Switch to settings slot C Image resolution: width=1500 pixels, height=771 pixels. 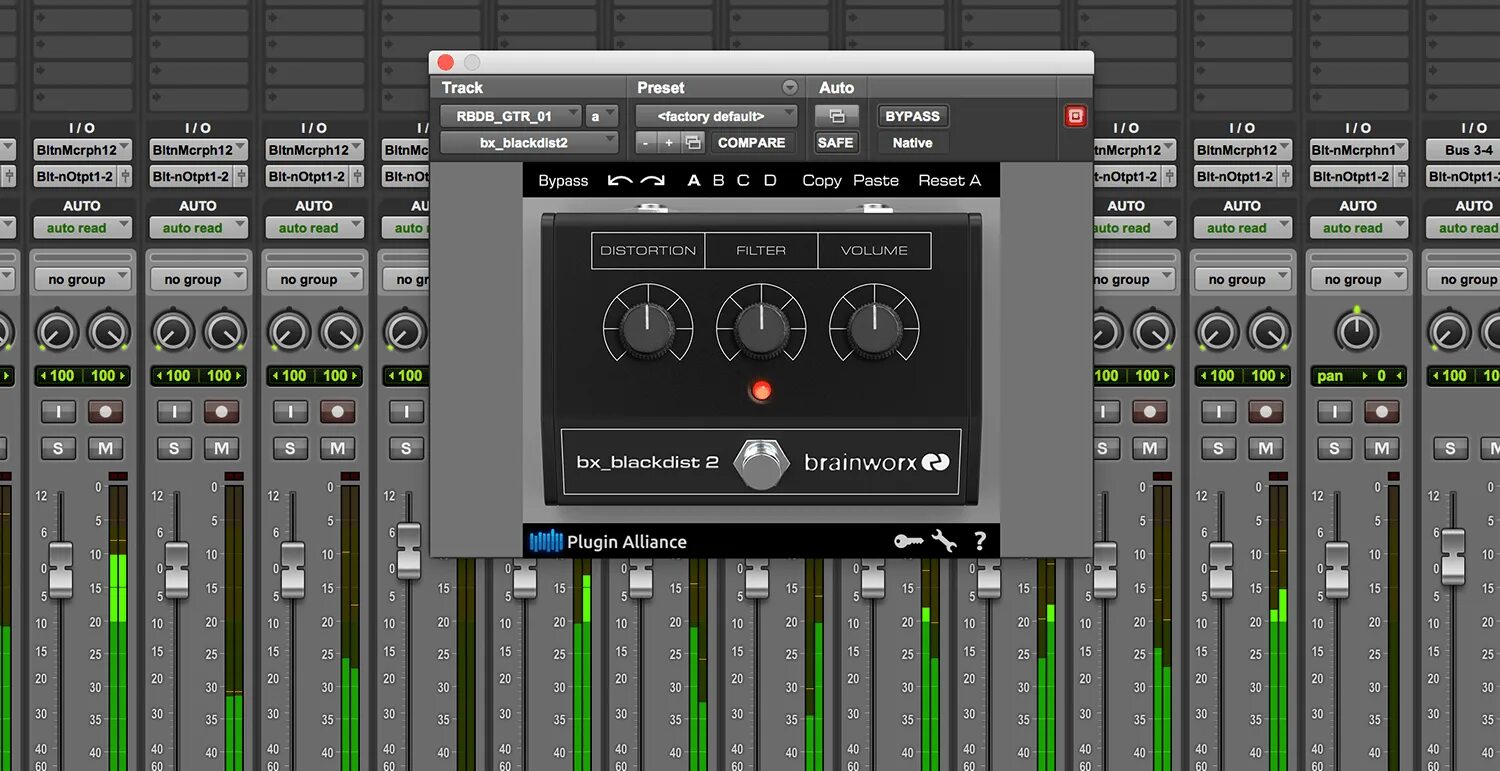coord(743,181)
